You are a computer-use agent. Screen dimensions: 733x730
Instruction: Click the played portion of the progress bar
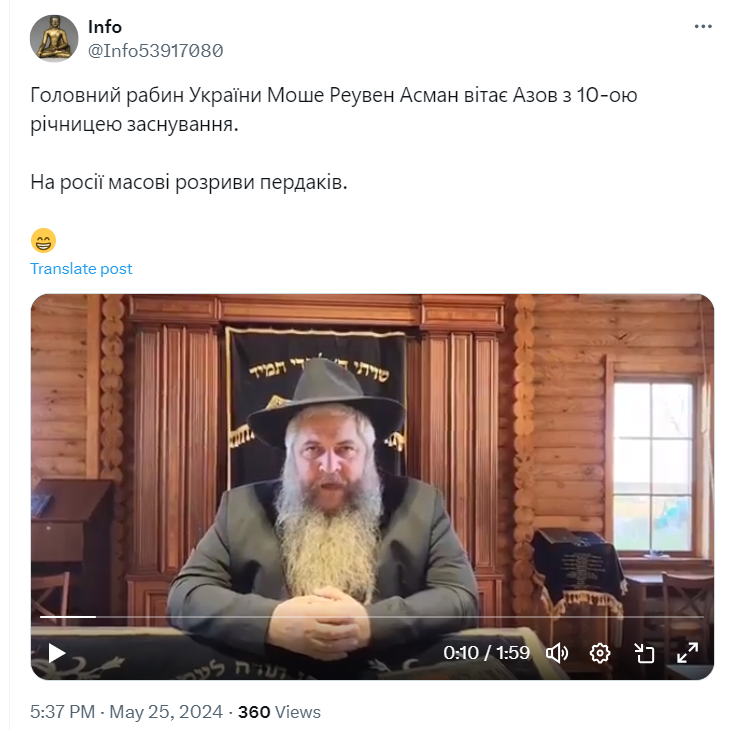68,617
